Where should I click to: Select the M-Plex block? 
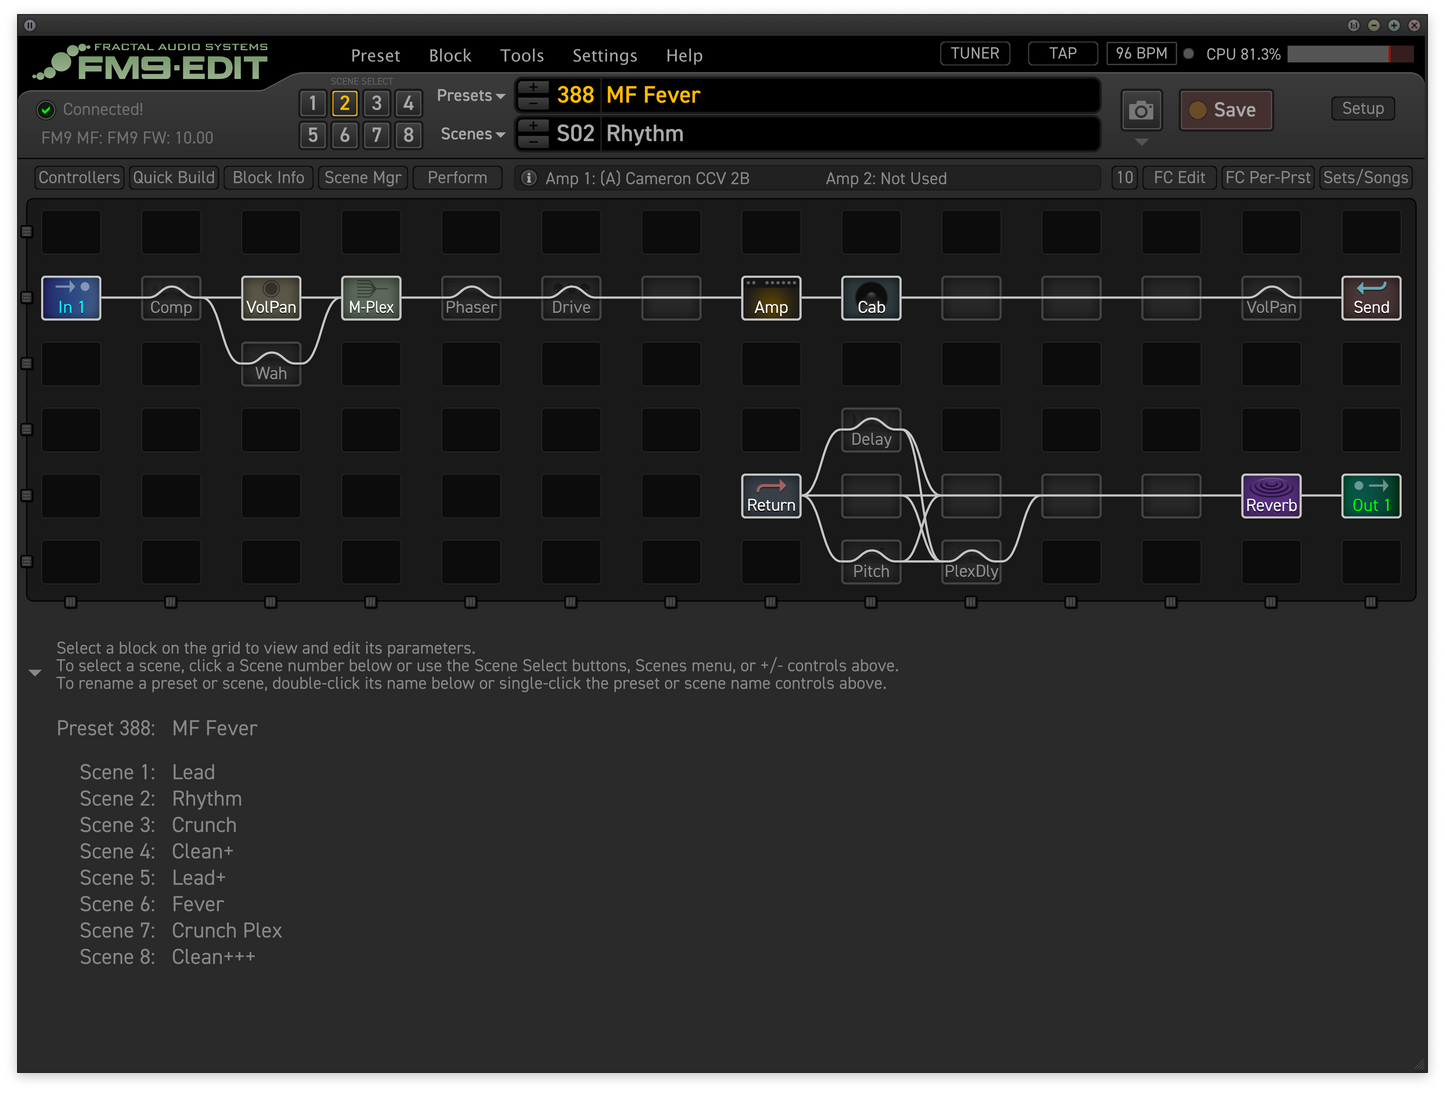[x=371, y=298]
